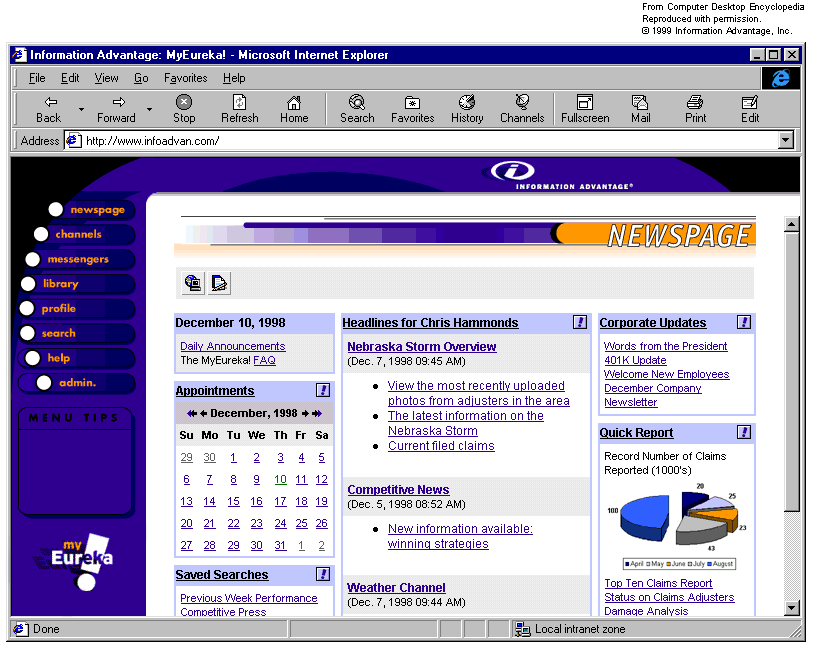Click the page scrollbar down arrow
This screenshot has width=814, height=651.
(x=791, y=607)
